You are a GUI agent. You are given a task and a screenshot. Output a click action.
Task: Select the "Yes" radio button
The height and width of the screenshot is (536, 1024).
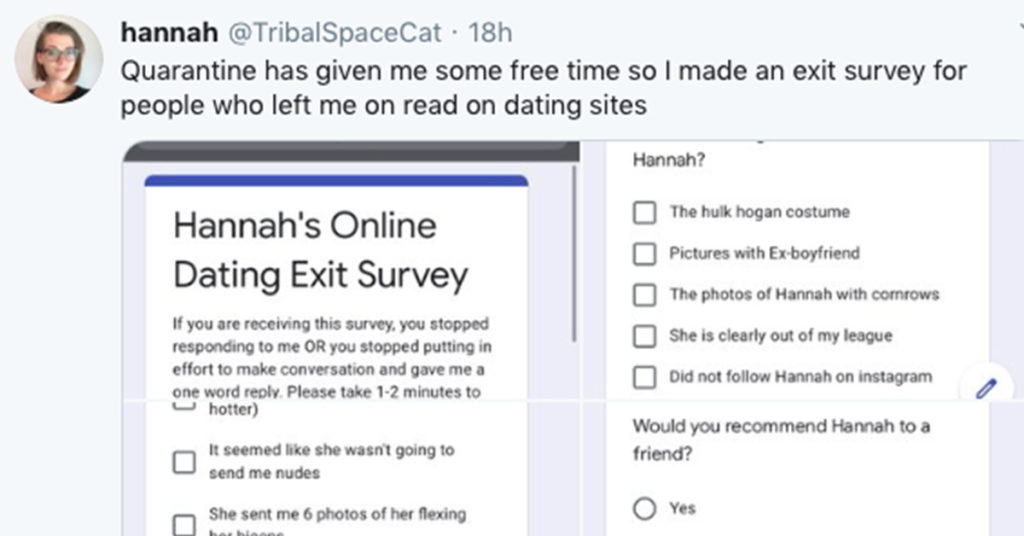(645, 509)
